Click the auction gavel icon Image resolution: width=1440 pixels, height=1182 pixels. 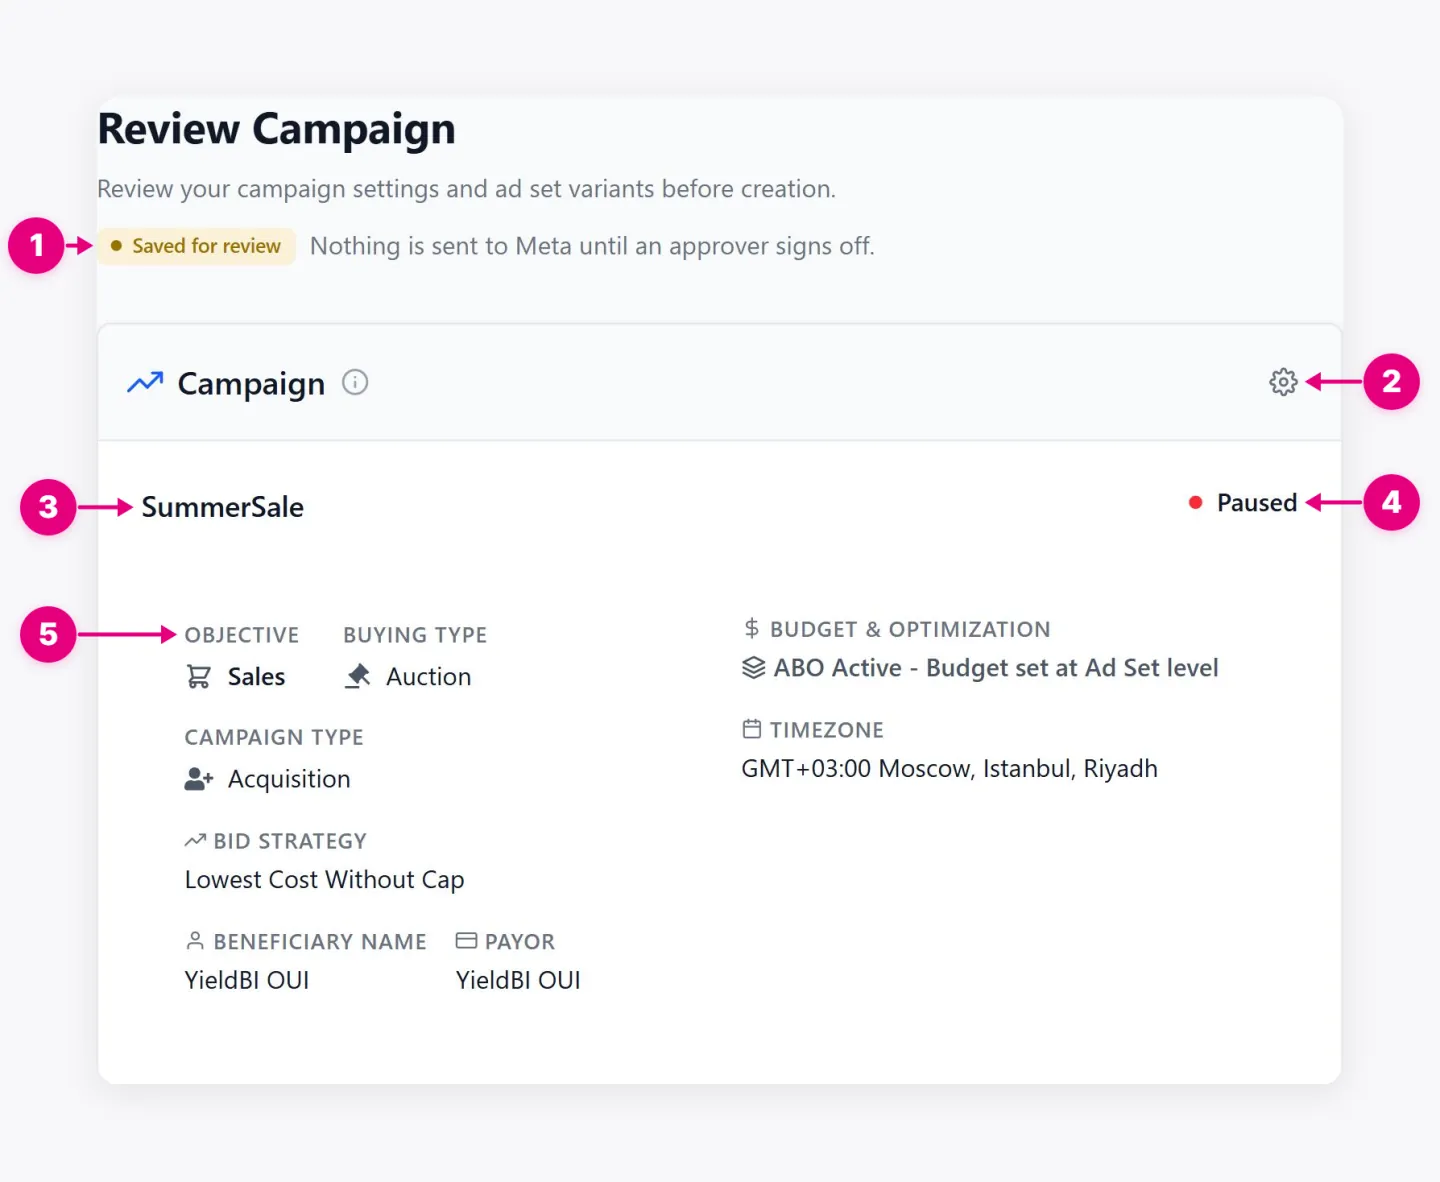tap(357, 677)
